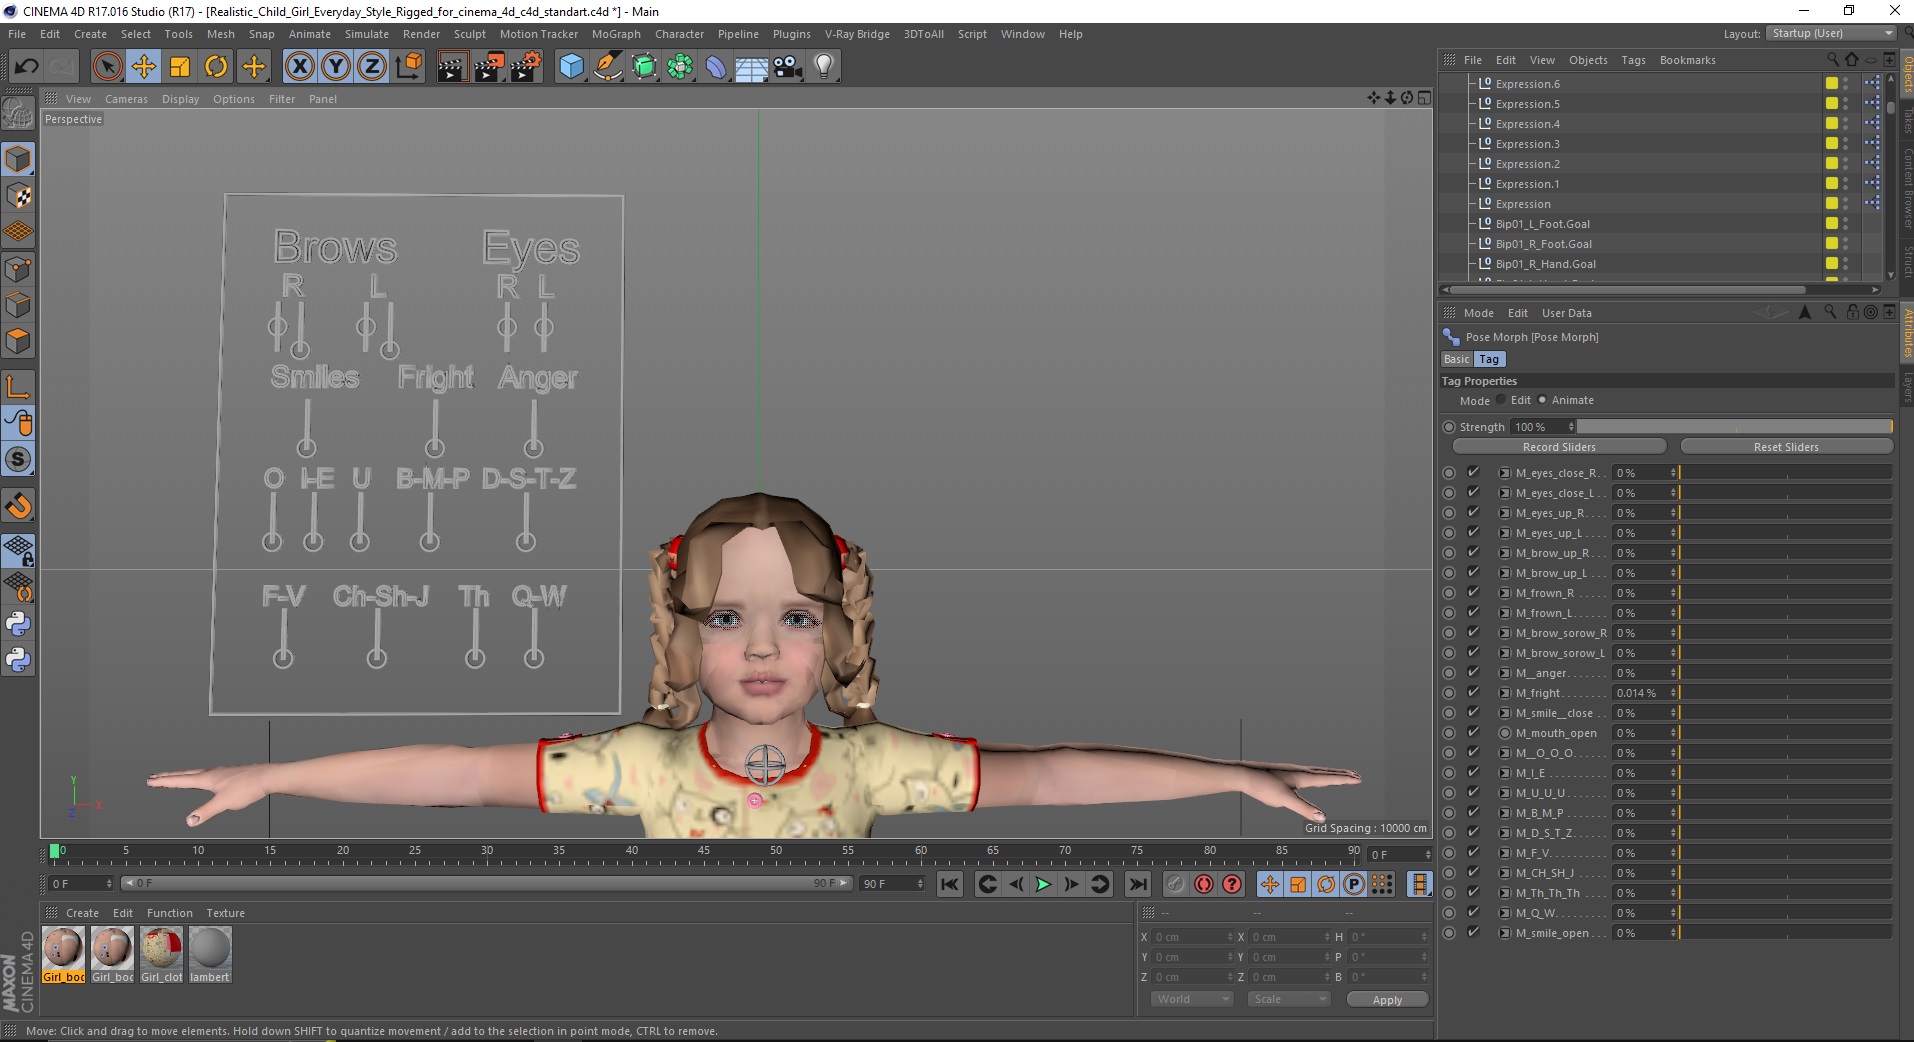Image resolution: width=1914 pixels, height=1042 pixels.
Task: Toggle Z axis lock
Action: [x=372, y=67]
